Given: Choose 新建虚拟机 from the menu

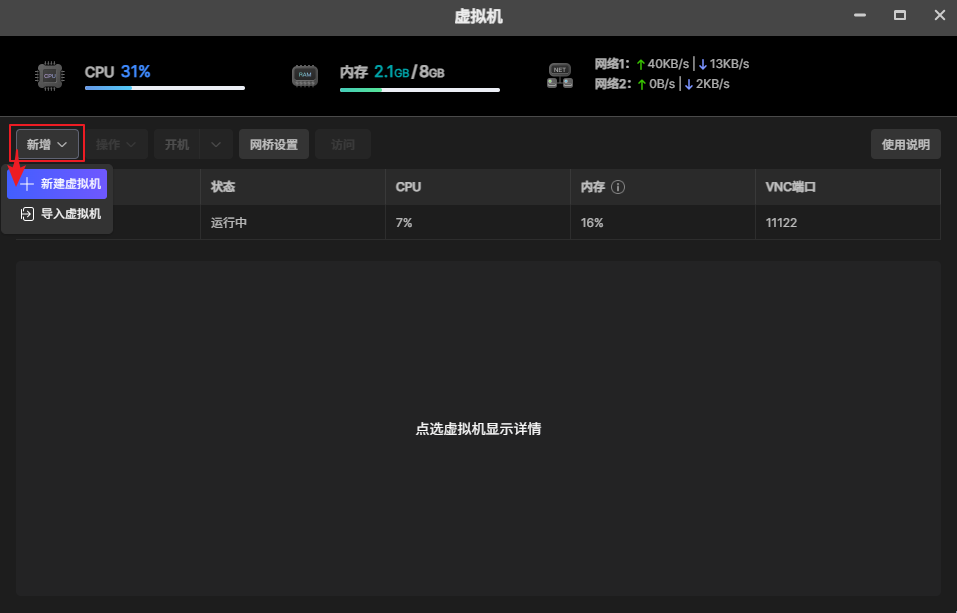Looking at the screenshot, I should pyautogui.click(x=70, y=184).
